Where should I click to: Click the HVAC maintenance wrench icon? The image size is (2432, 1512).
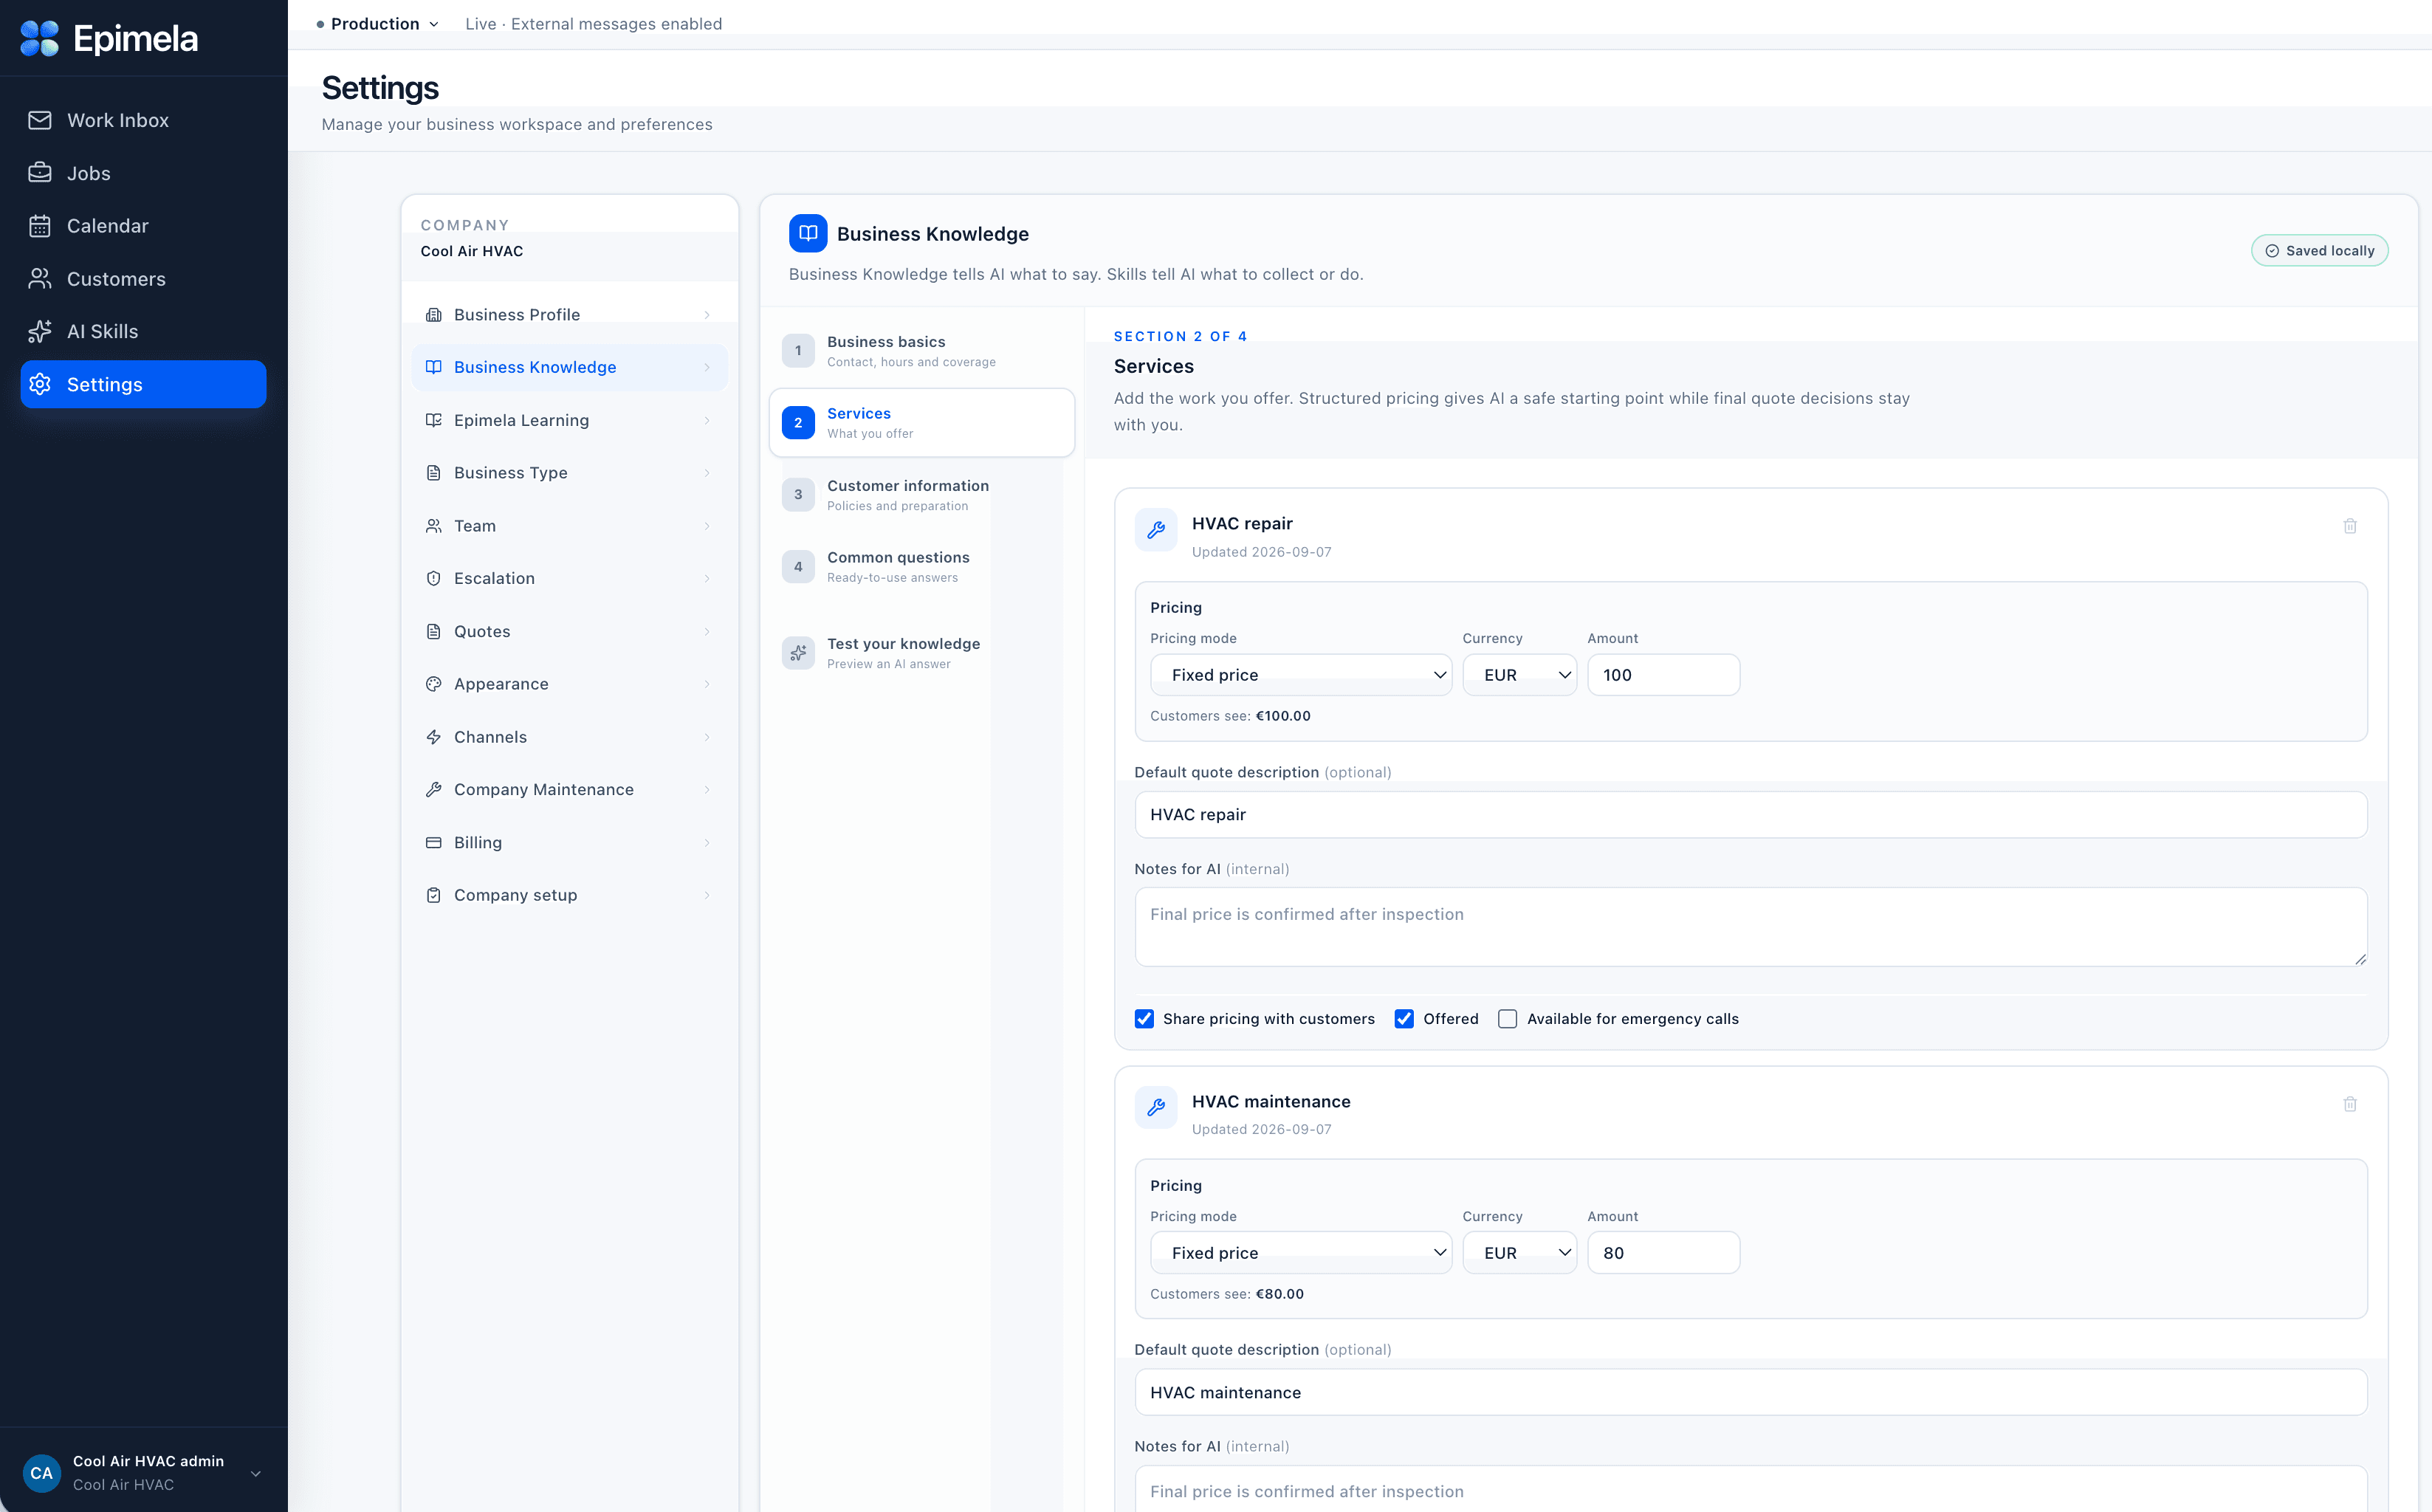[1156, 1107]
